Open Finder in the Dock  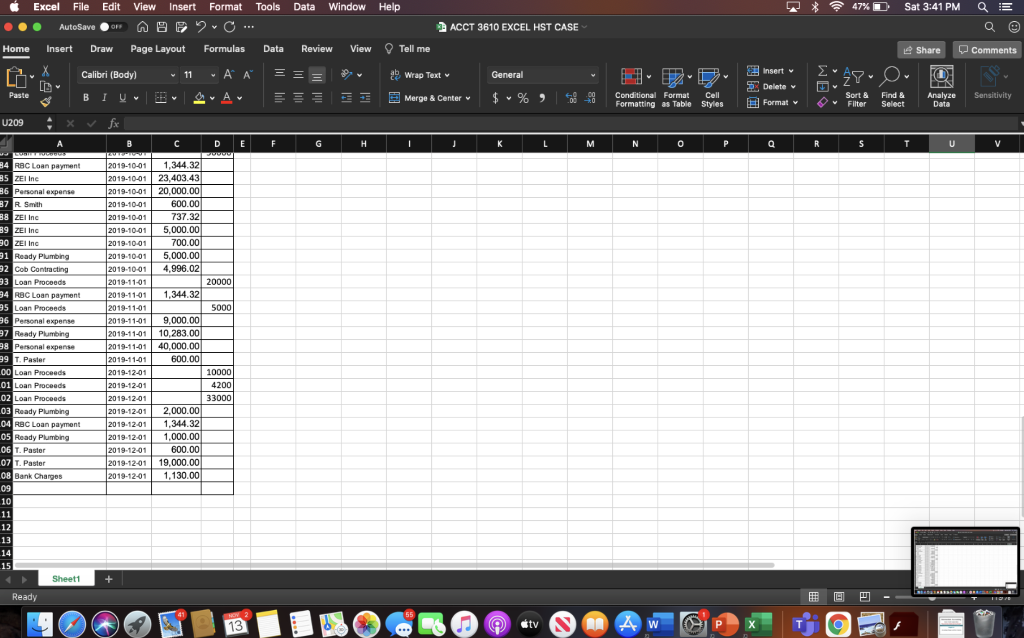(39, 624)
